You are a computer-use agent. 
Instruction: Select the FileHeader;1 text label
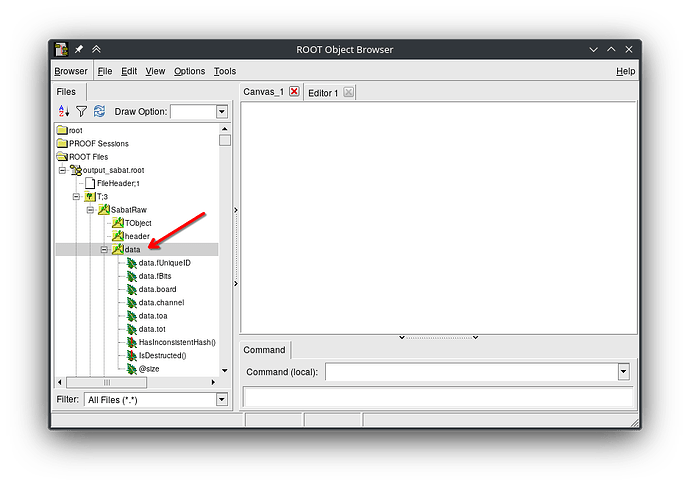(118, 183)
